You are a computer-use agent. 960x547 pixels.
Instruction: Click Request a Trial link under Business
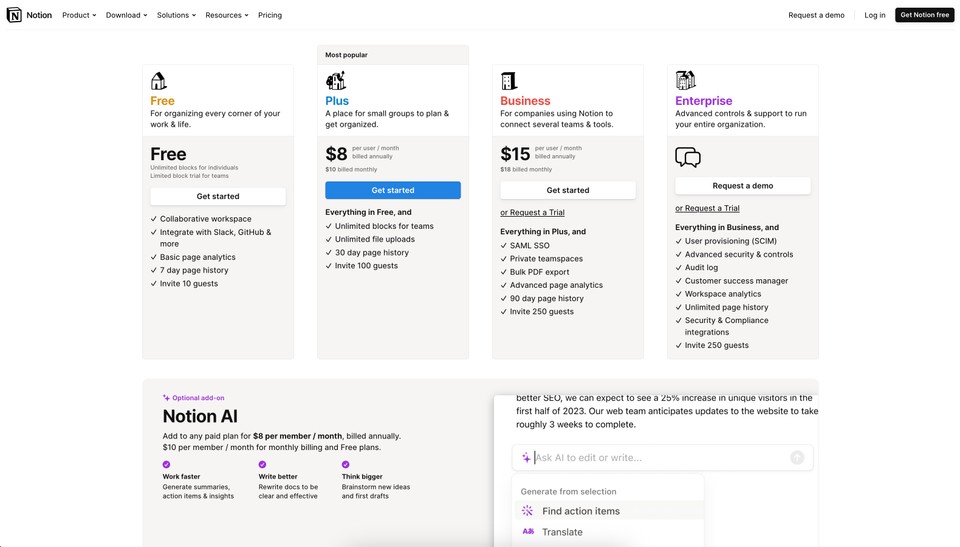pyautogui.click(x=532, y=213)
